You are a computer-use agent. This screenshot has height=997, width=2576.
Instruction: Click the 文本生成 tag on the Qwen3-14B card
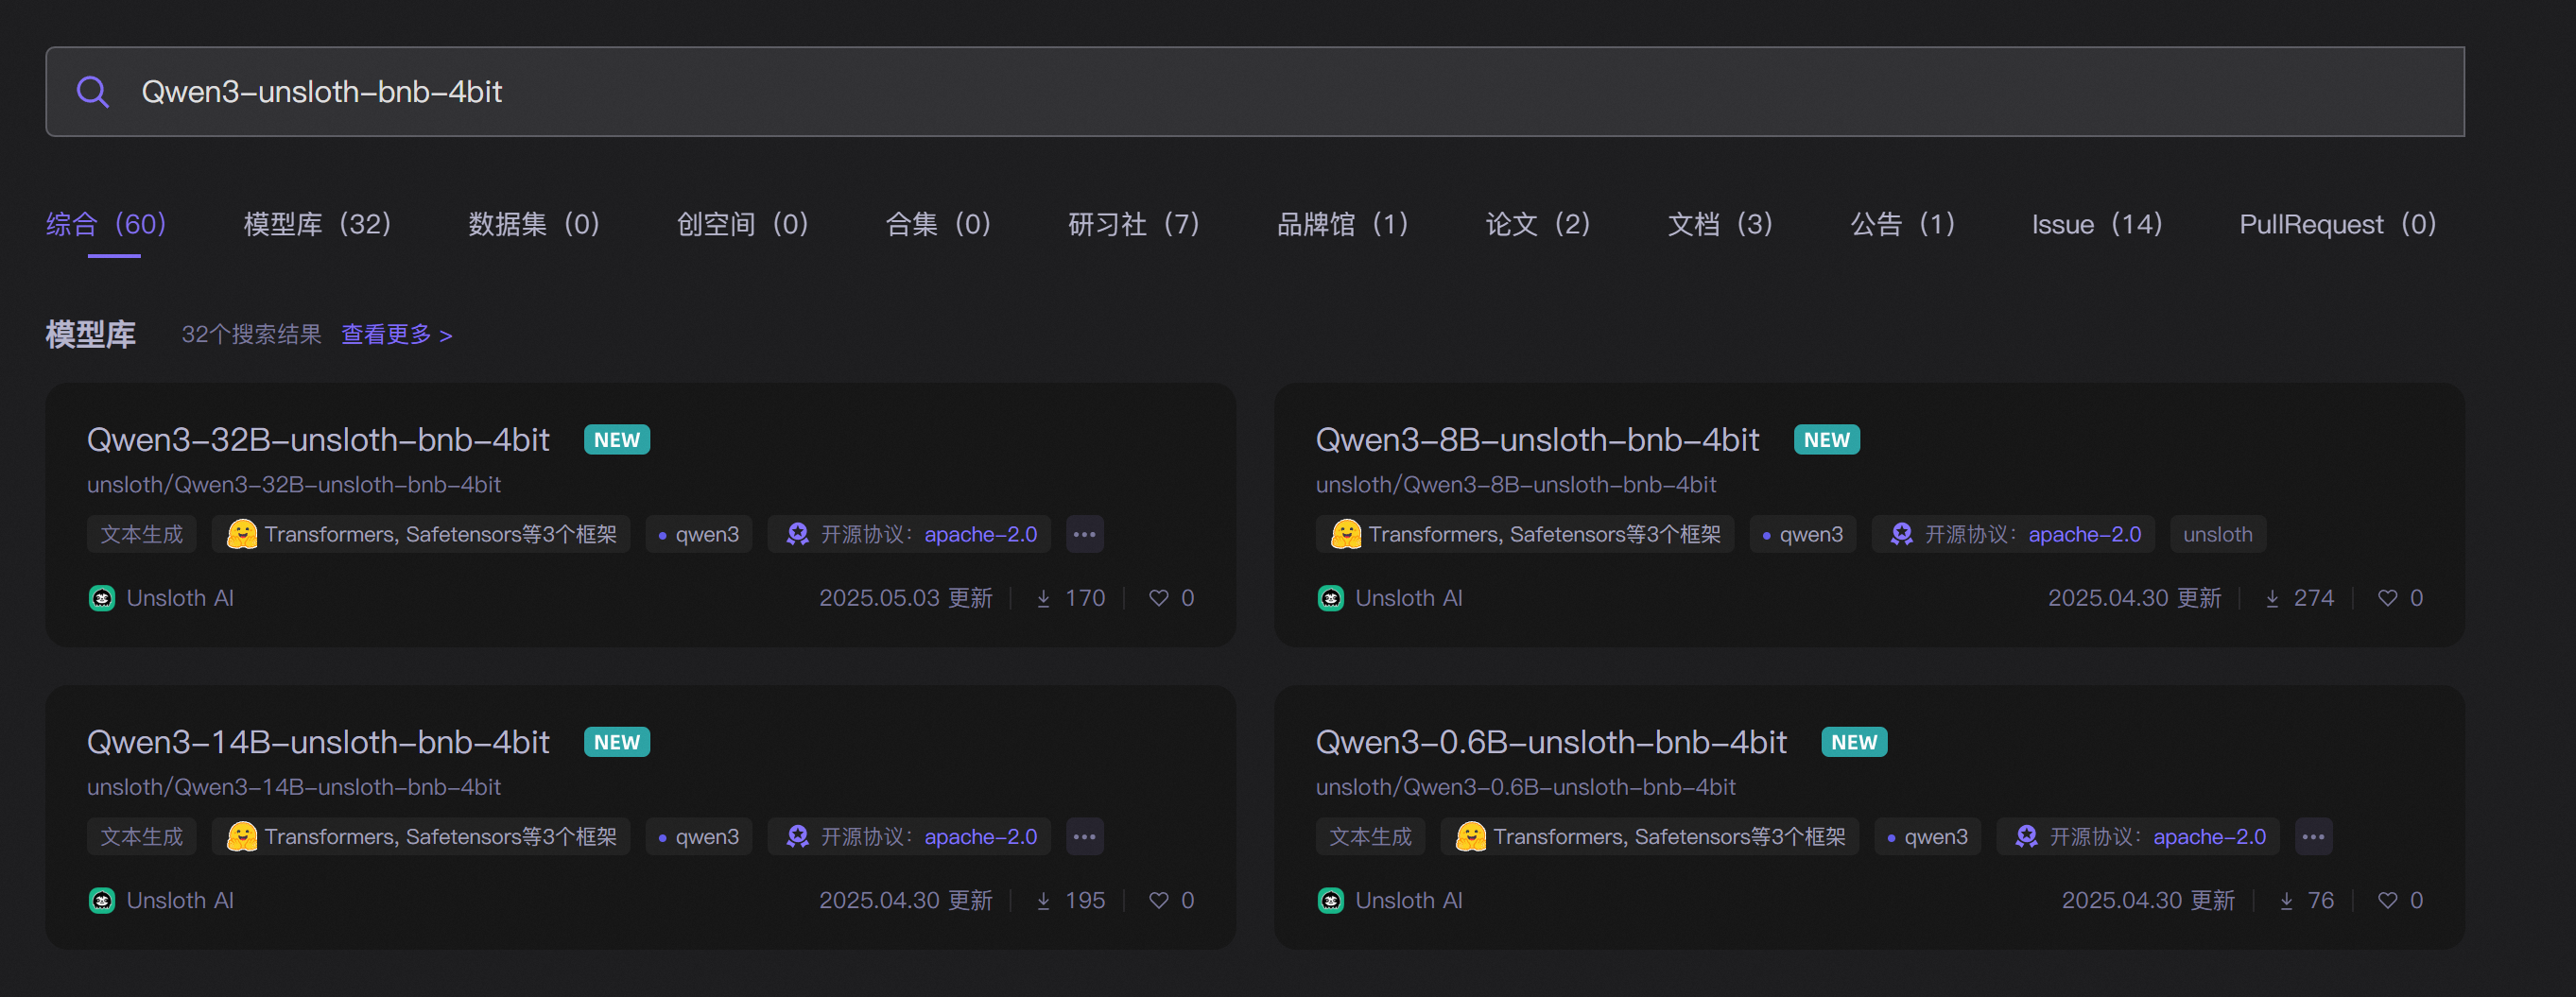[142, 837]
